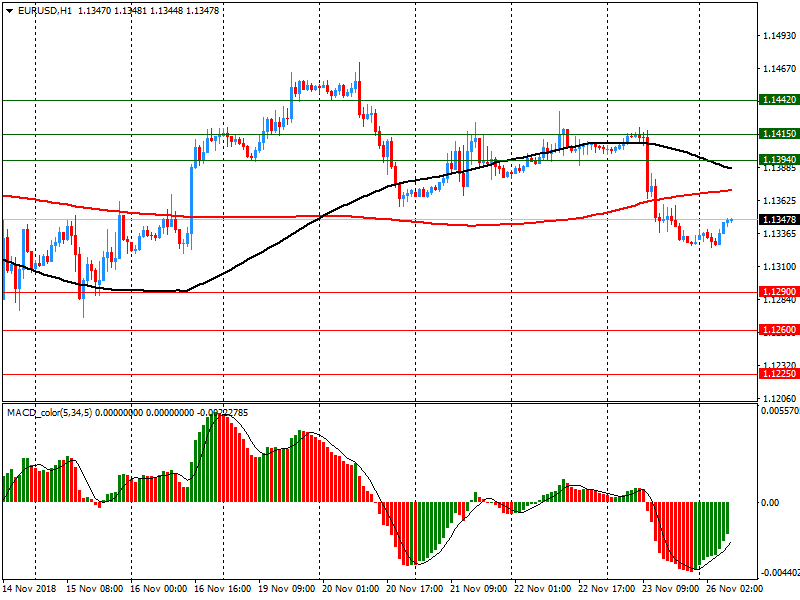Screen dimensions: 800x600
Task: Select the 20 Nov 01:00 time marker
Action: point(351,589)
